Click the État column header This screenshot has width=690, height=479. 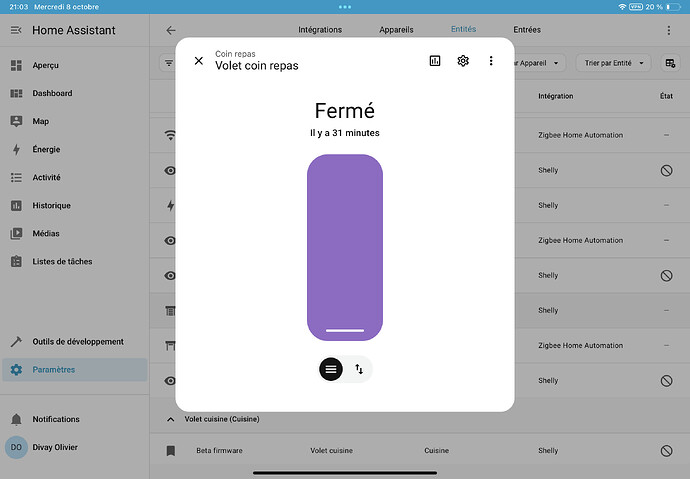coord(666,96)
